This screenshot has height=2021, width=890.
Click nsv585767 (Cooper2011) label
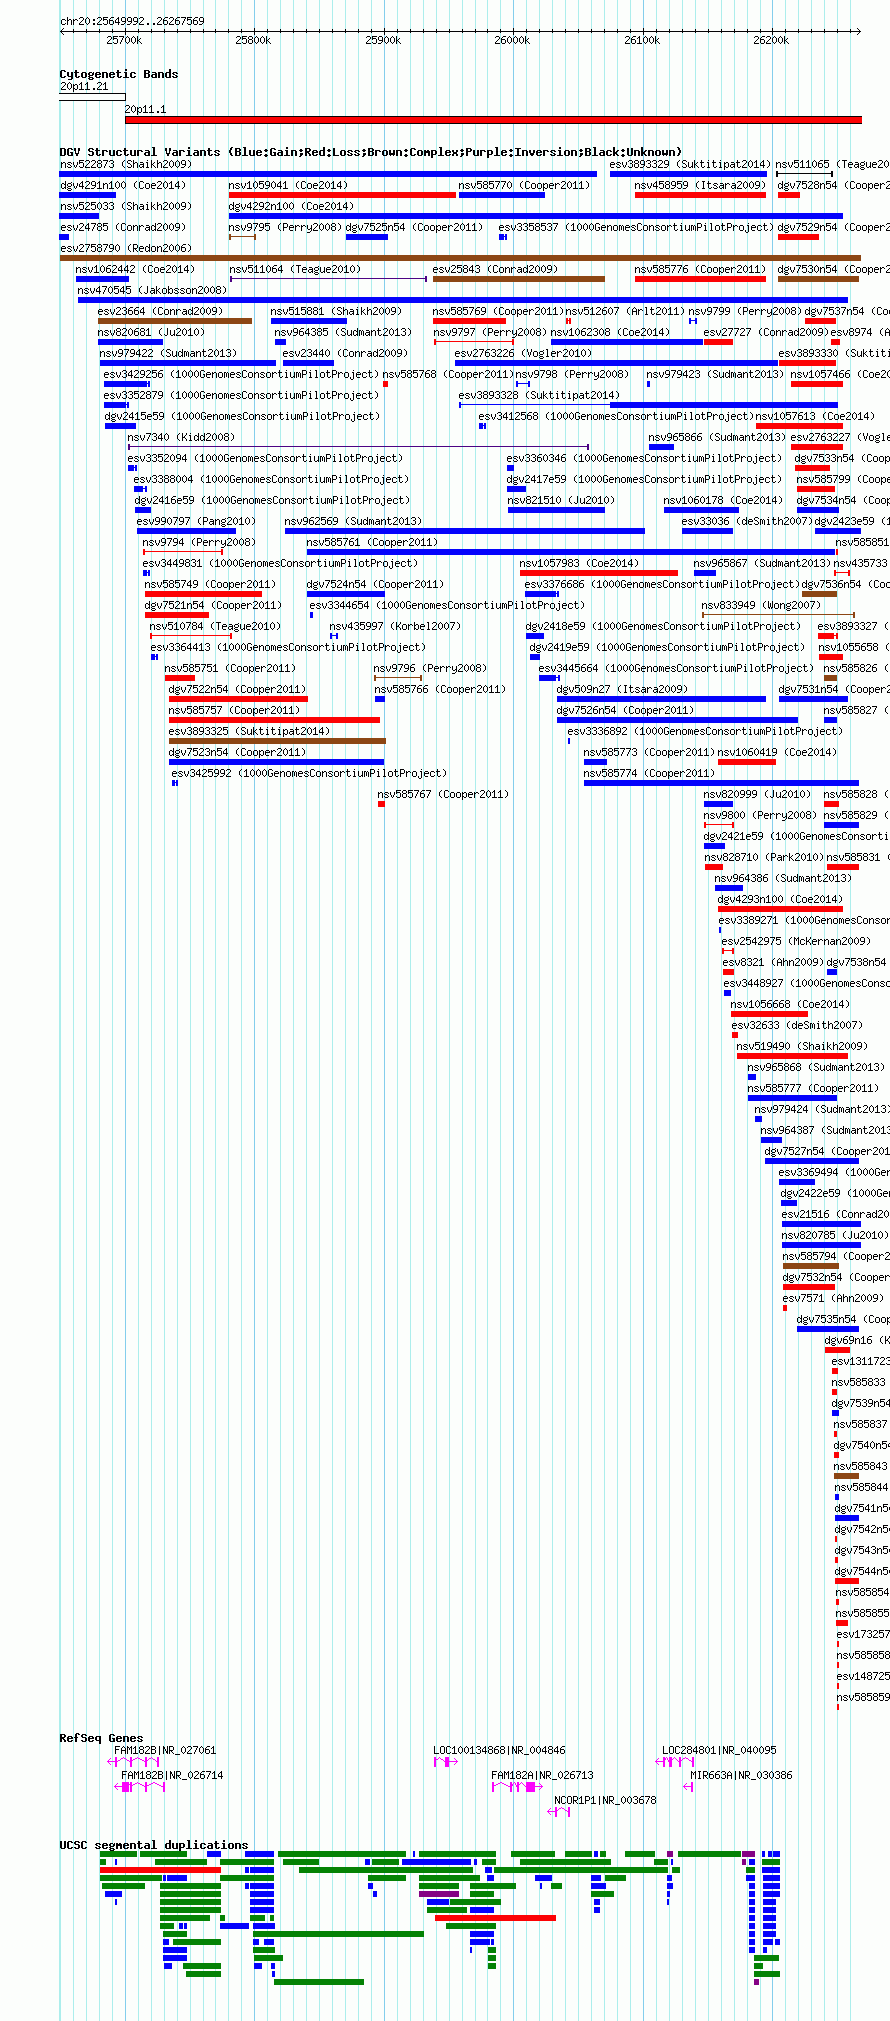coord(443,794)
